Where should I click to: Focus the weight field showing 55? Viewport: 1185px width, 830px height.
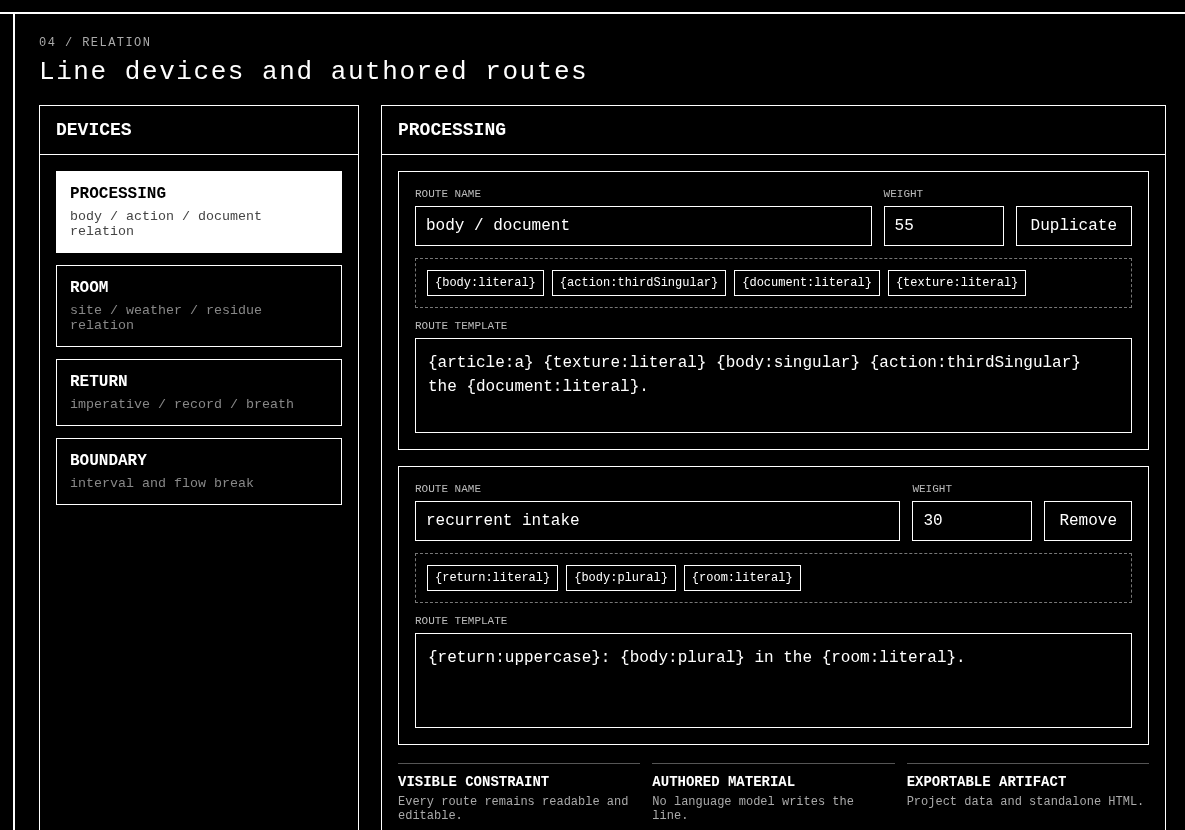pos(944,225)
